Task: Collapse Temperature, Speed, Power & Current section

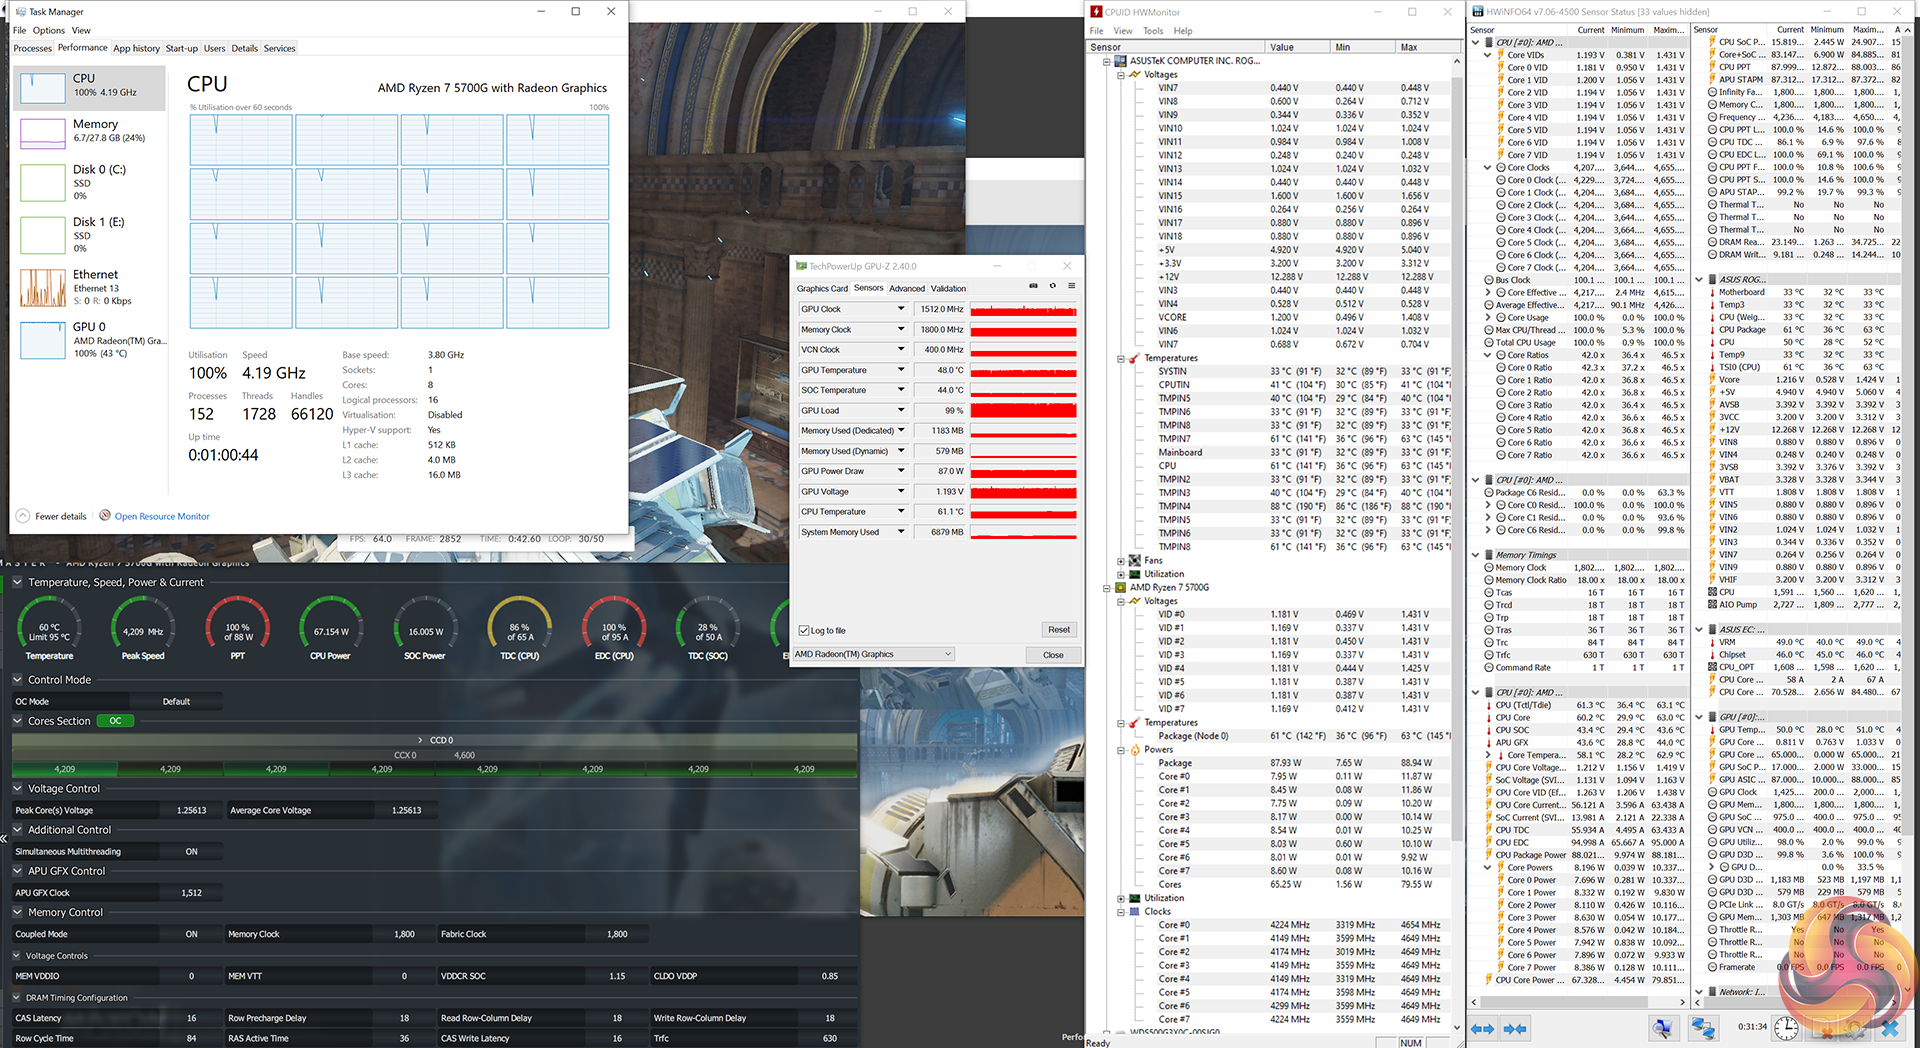Action: [x=17, y=582]
